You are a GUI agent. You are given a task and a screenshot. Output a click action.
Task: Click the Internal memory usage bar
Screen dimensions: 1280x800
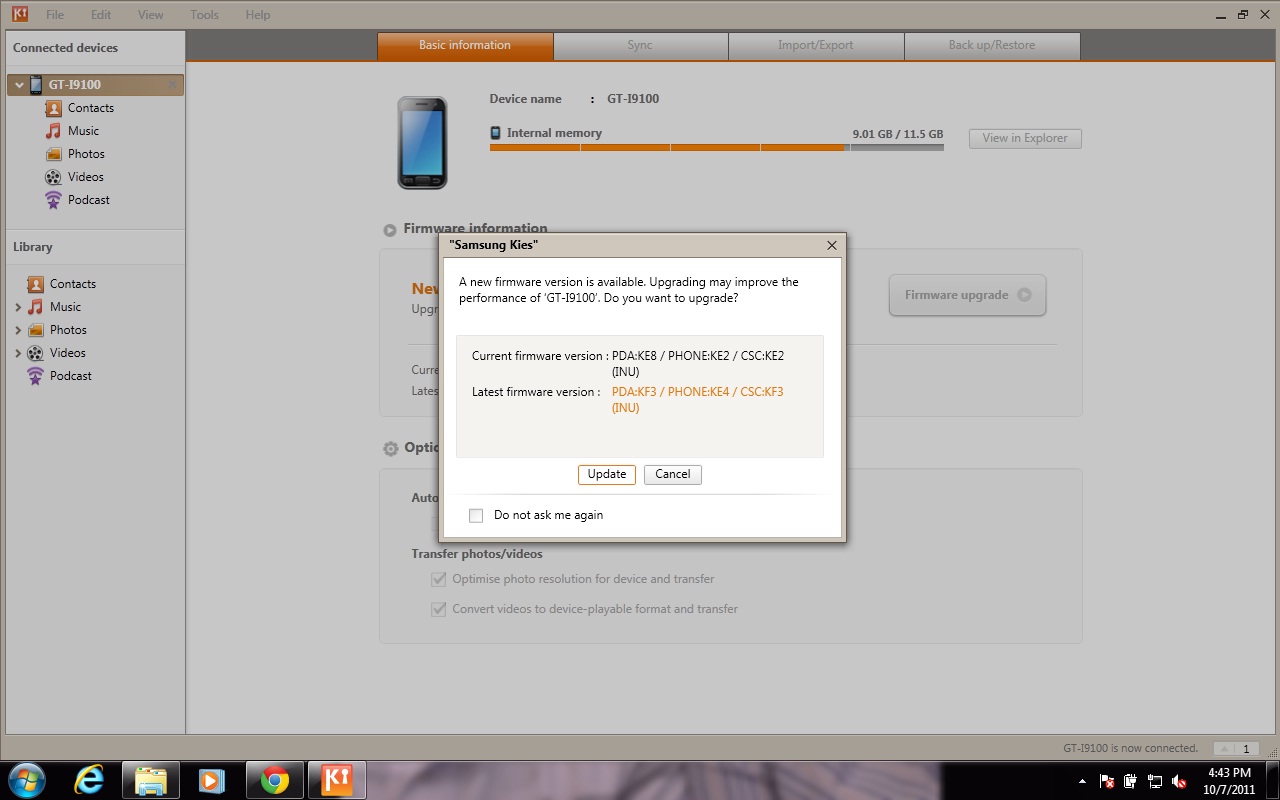coord(717,148)
